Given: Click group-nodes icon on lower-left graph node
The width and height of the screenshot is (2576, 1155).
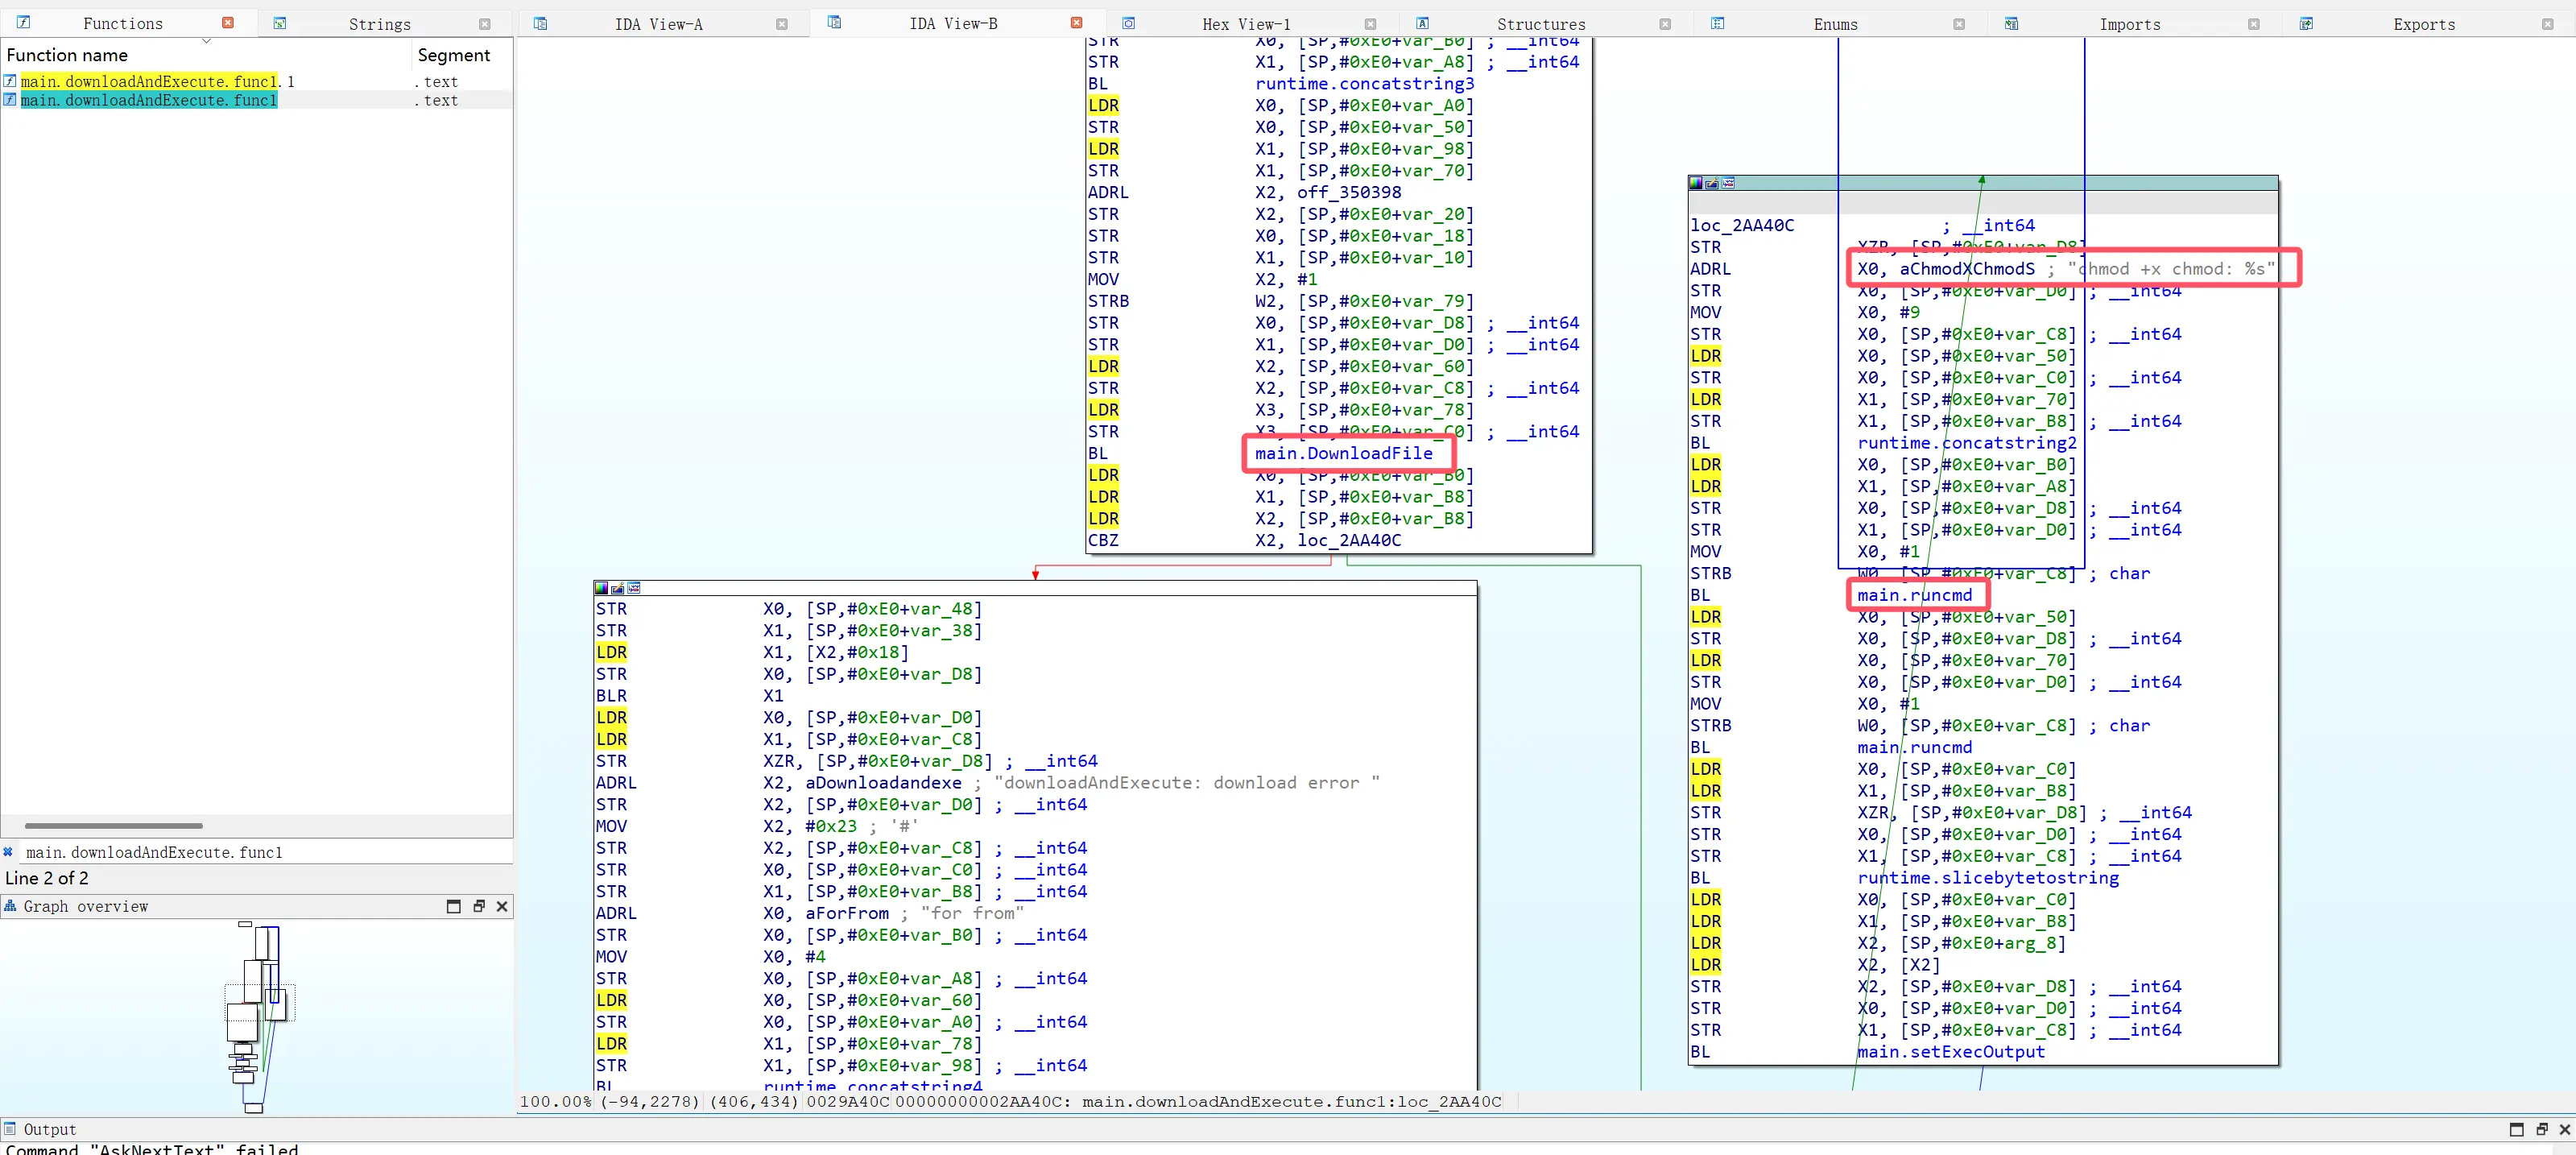Looking at the screenshot, I should 634,588.
